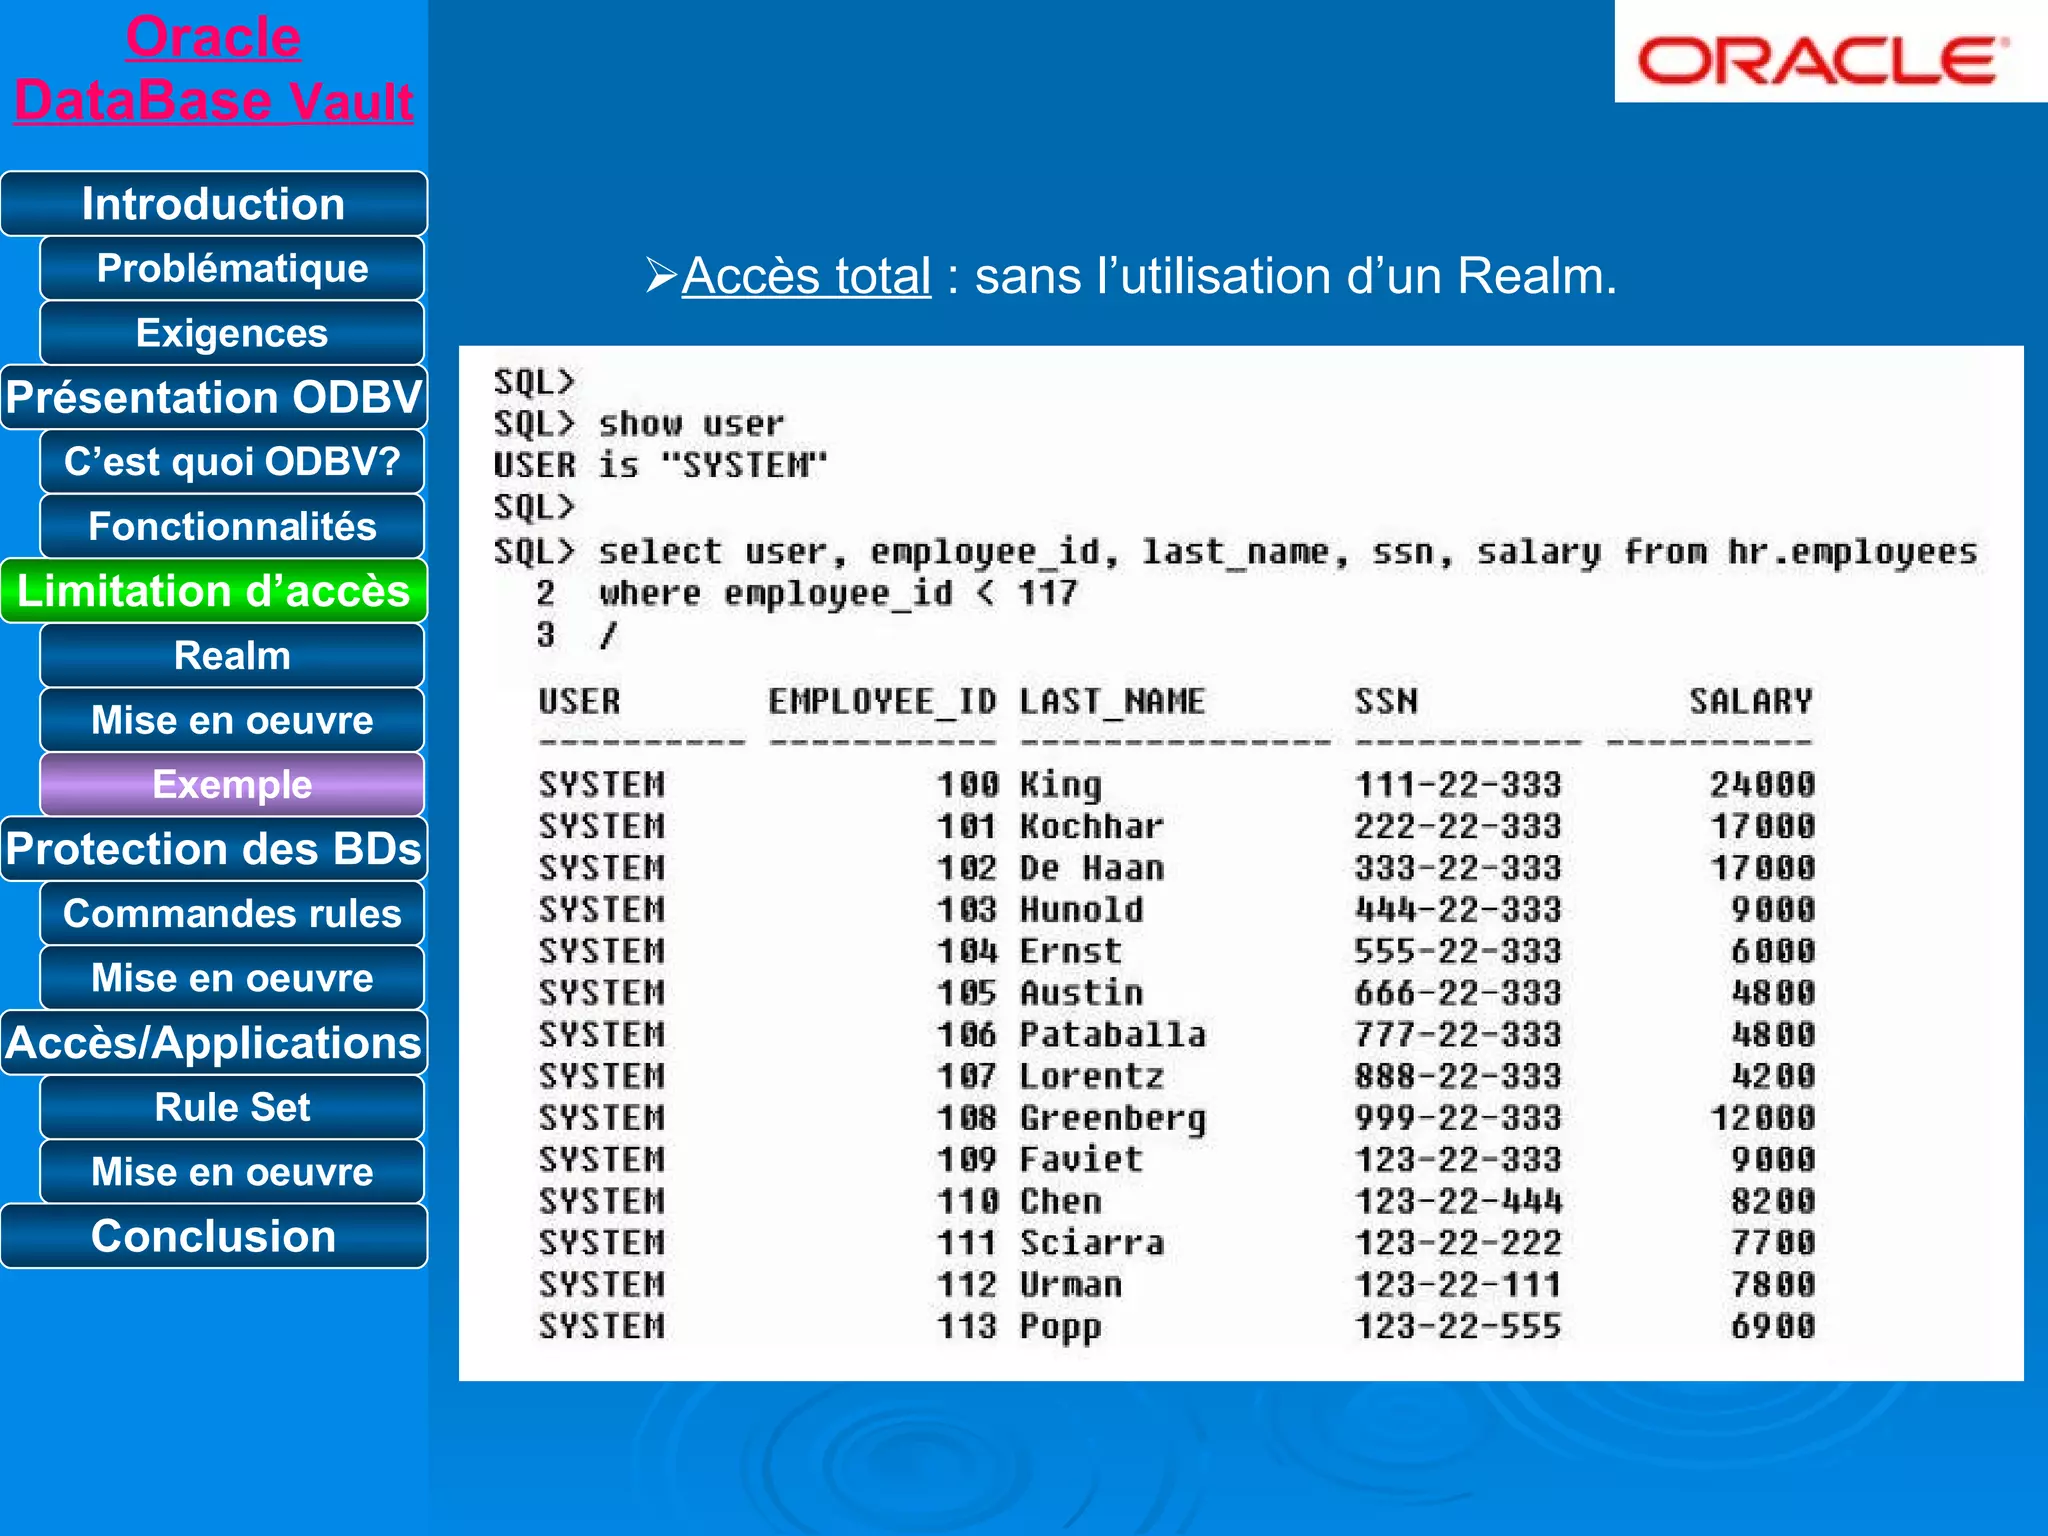Open the Commandes rules section
This screenshot has height=1536, width=2048.
pyautogui.click(x=232, y=913)
